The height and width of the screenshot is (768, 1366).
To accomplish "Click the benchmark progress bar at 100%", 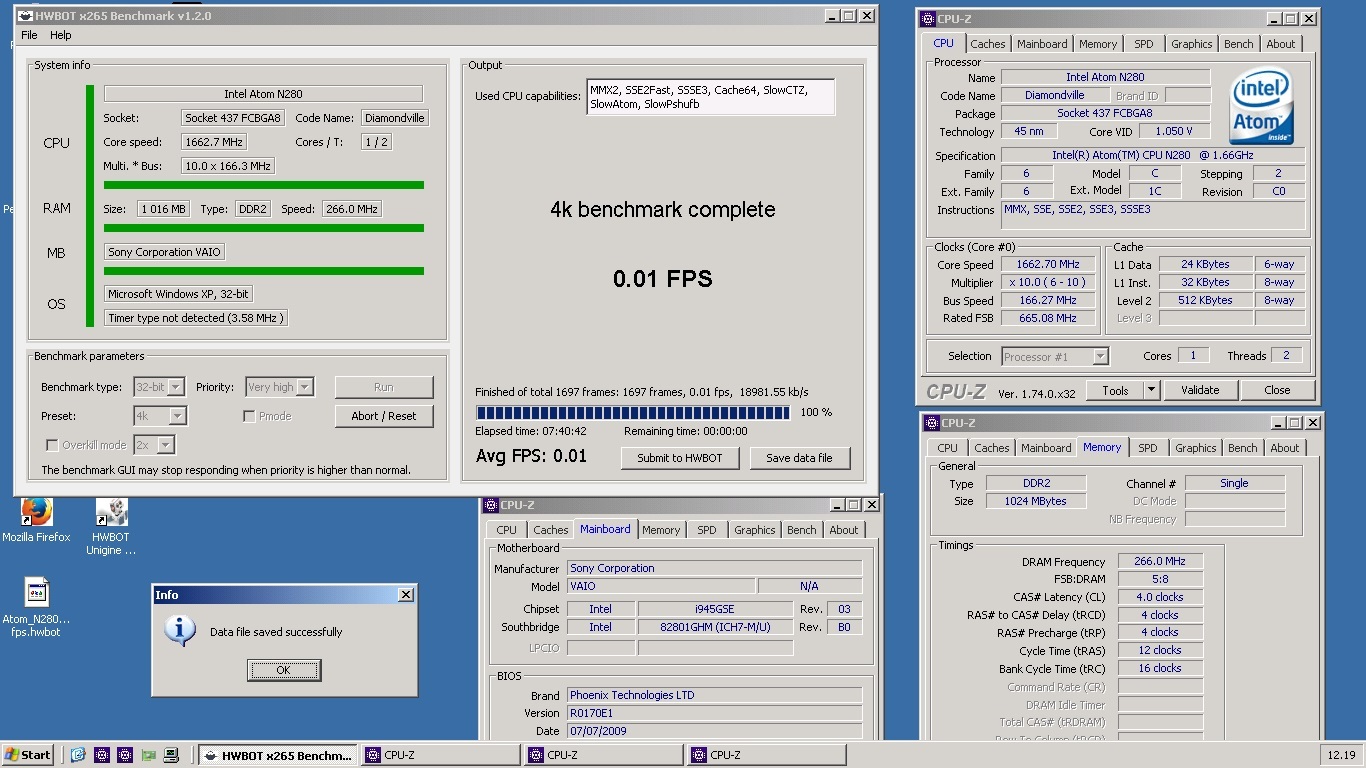I will [x=633, y=412].
